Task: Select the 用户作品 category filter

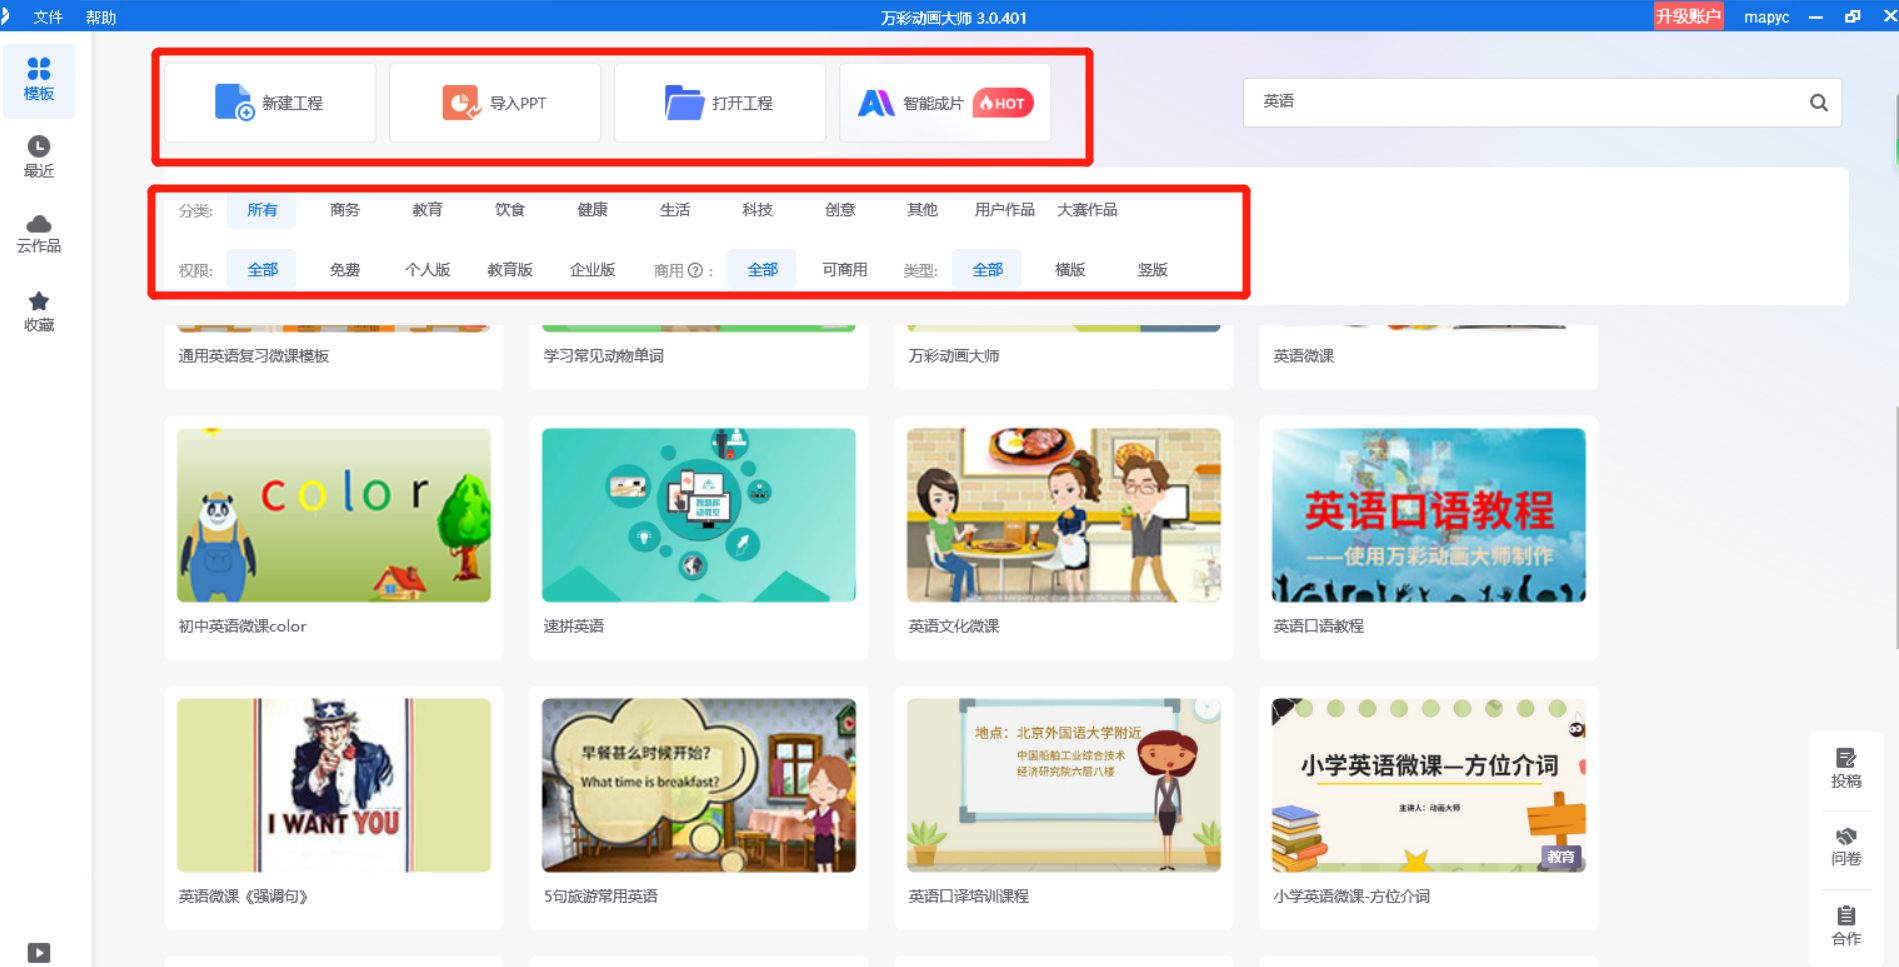Action: [1005, 210]
